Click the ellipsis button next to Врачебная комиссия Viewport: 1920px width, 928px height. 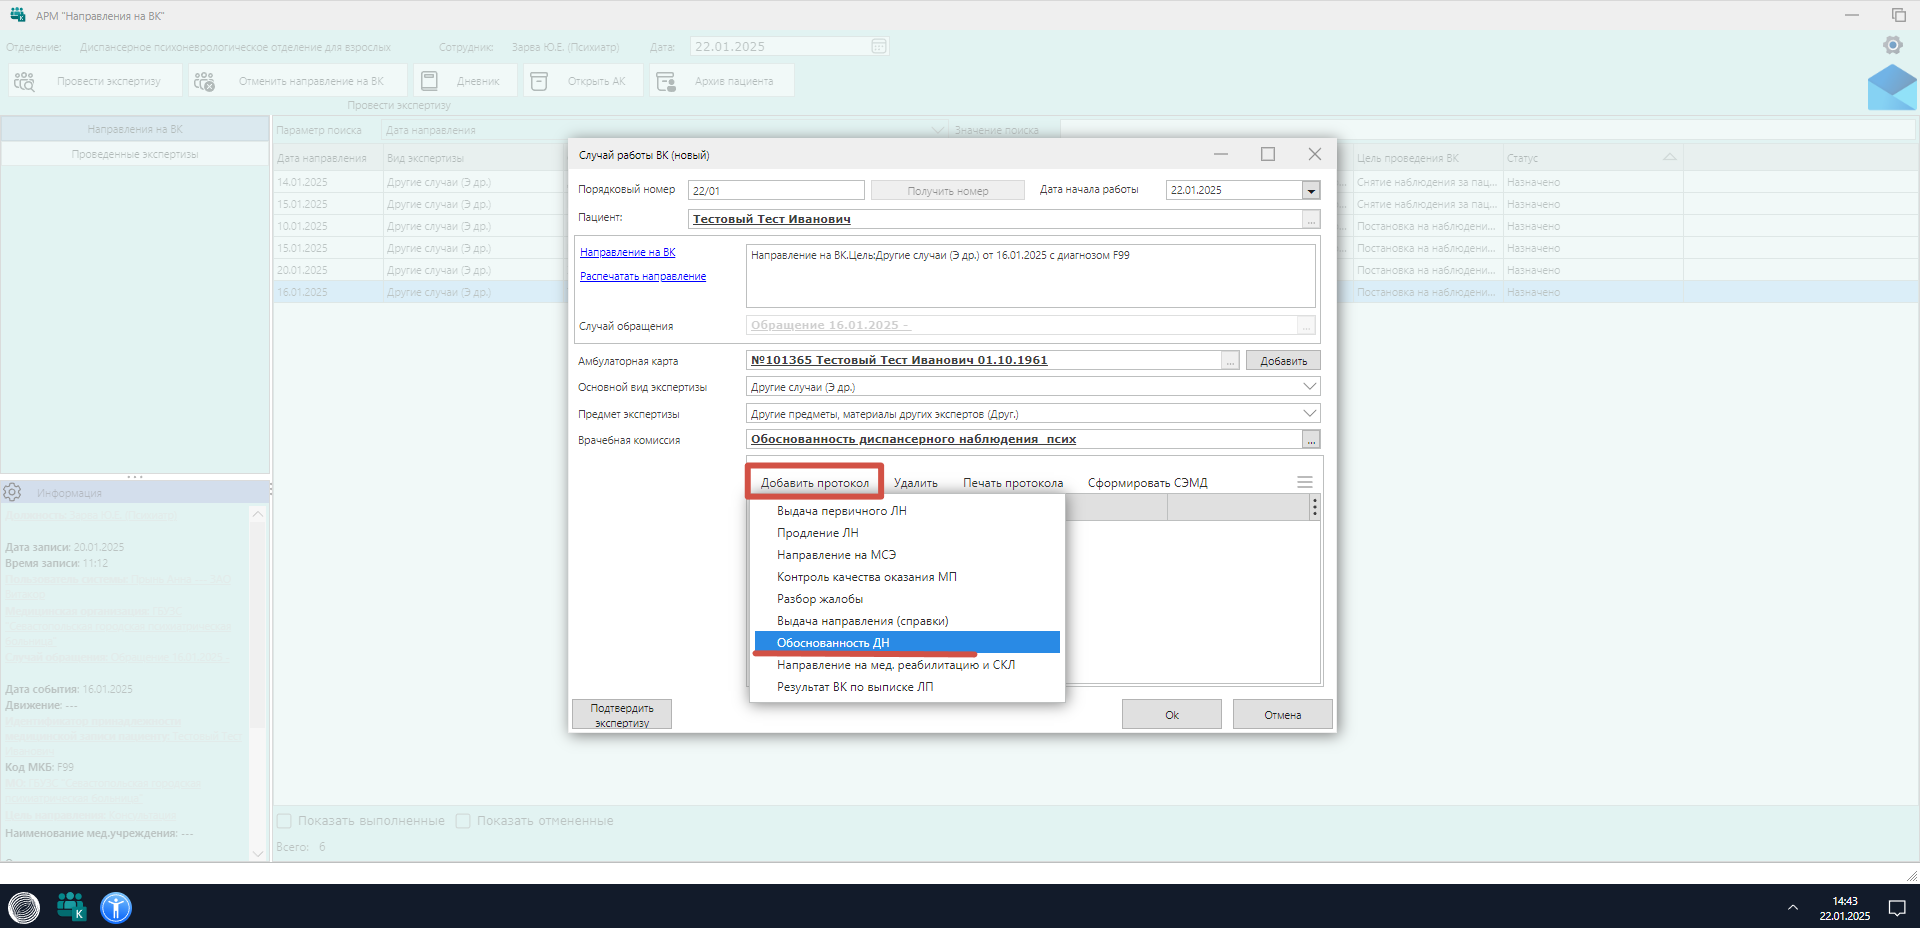1311,439
